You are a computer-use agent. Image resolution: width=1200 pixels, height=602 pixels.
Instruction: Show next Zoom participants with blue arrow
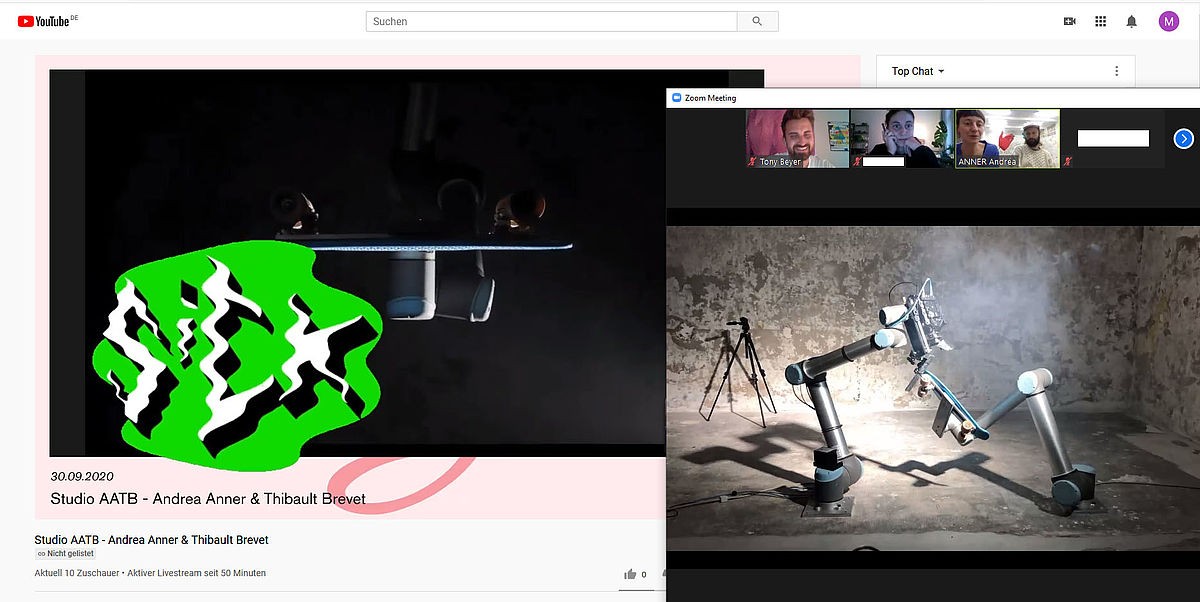(x=1183, y=139)
